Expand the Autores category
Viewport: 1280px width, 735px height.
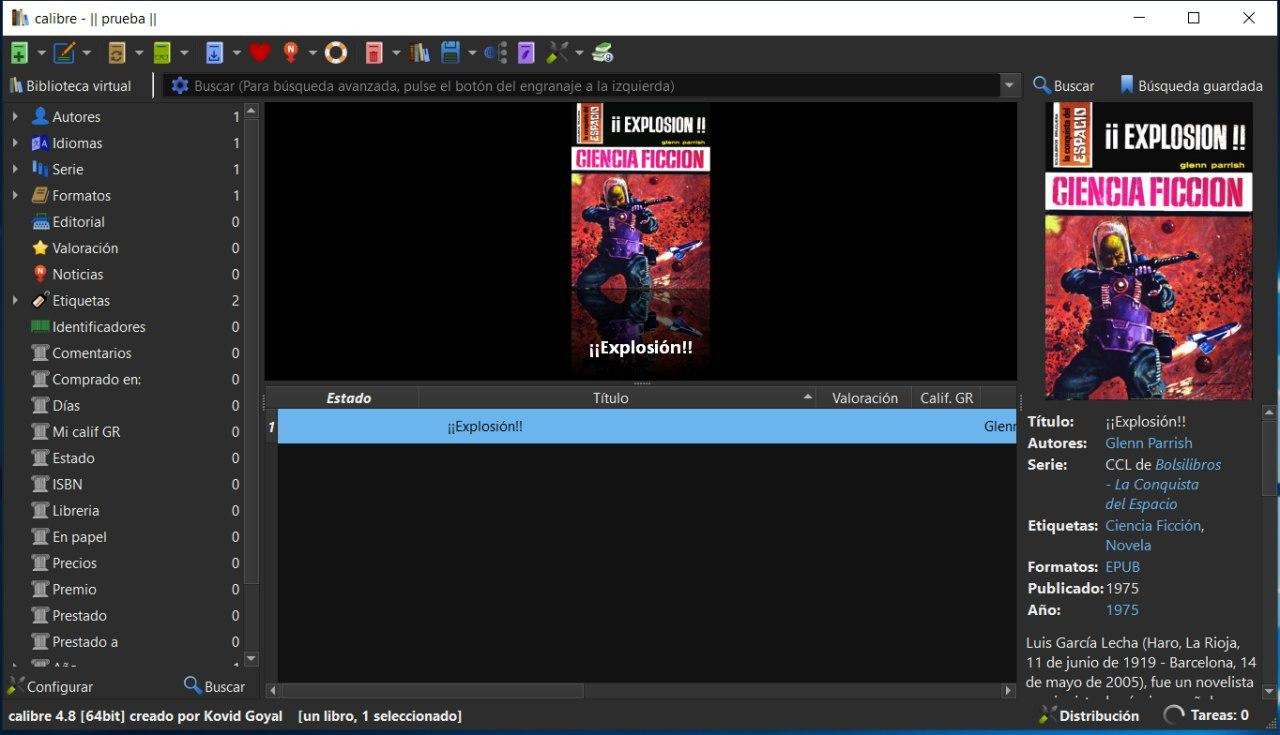[x=15, y=117]
